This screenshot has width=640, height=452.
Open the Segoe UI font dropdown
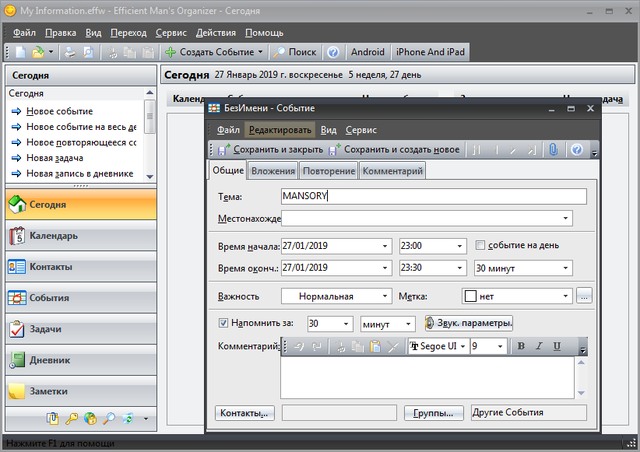pyautogui.click(x=462, y=346)
